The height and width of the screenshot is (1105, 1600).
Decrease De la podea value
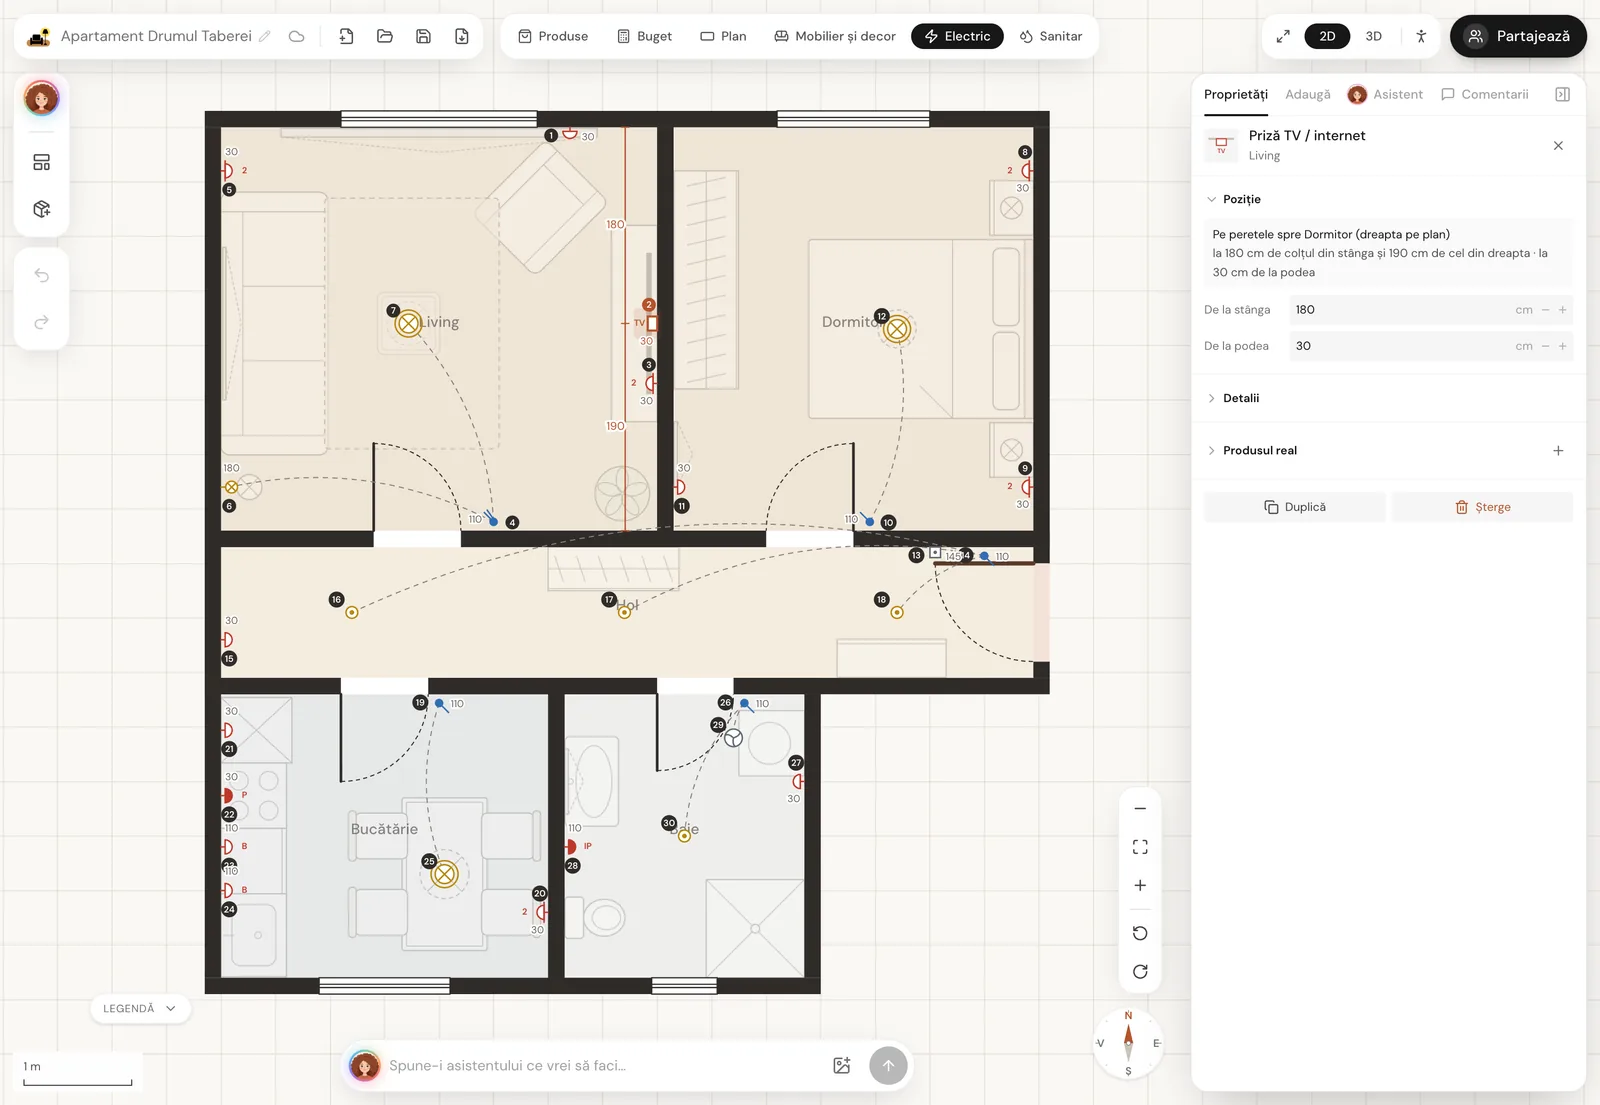1545,346
